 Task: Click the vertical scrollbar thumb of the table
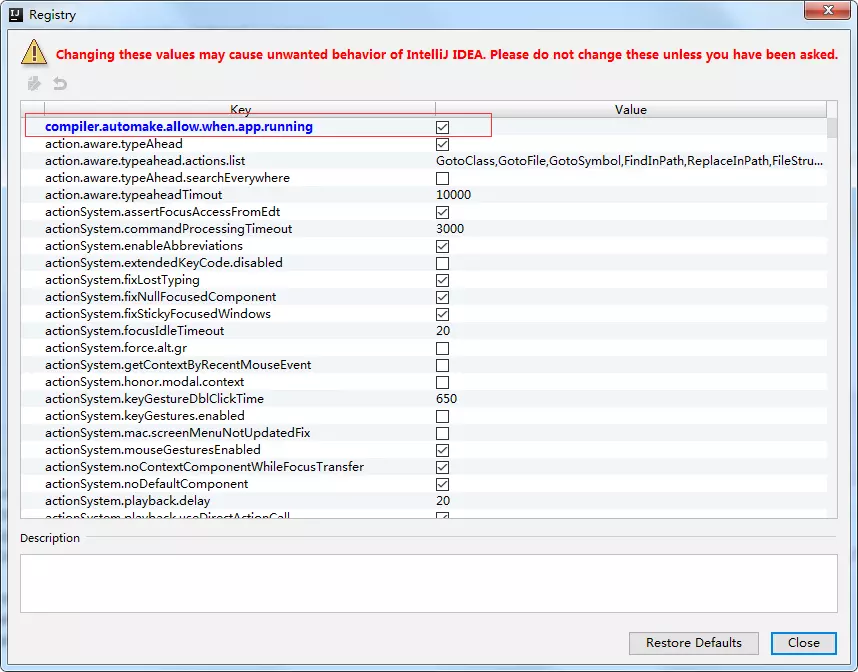pos(832,128)
